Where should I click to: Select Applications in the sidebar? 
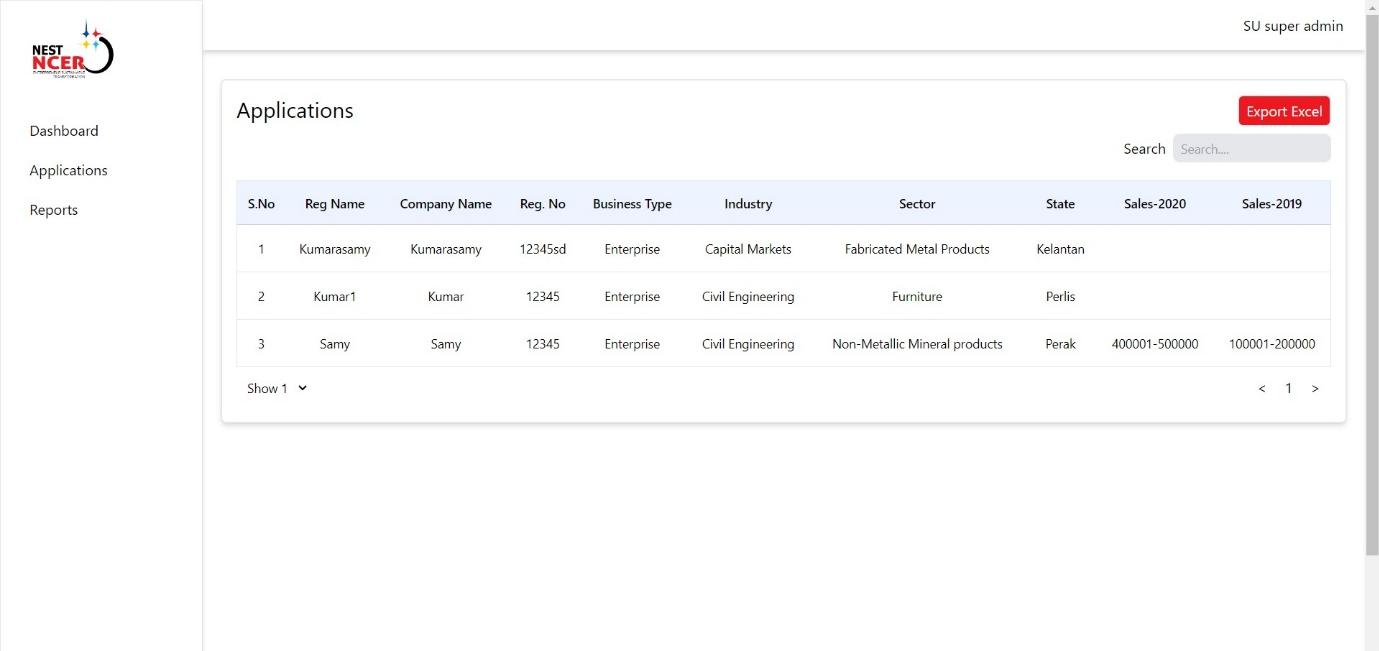coord(68,171)
